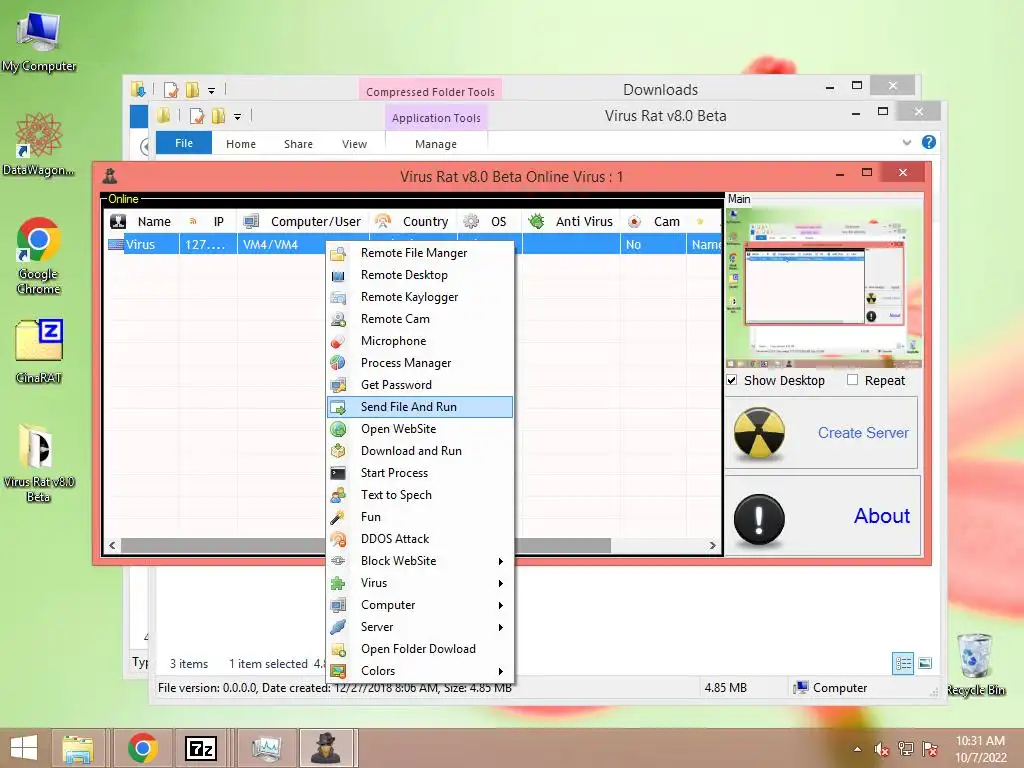Click the horizontal scrollbar right arrow
Image resolution: width=1024 pixels, height=768 pixels.
pyautogui.click(x=712, y=545)
